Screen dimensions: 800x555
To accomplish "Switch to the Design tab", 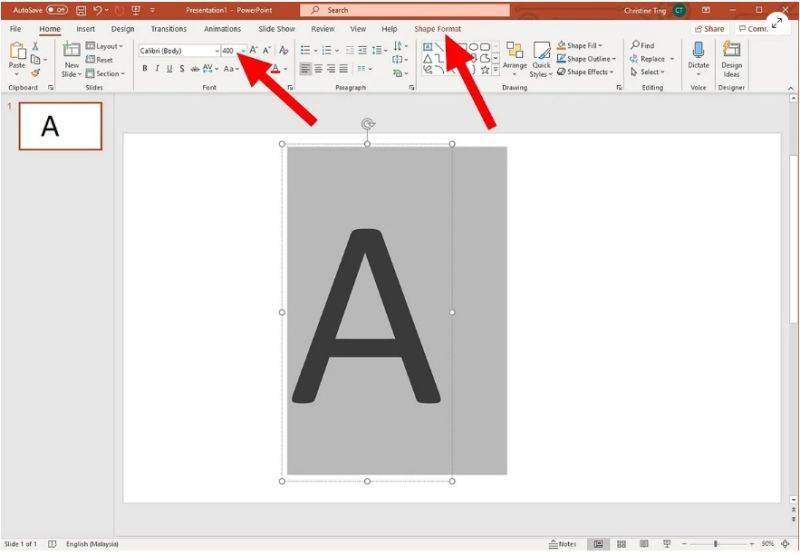I will (123, 29).
